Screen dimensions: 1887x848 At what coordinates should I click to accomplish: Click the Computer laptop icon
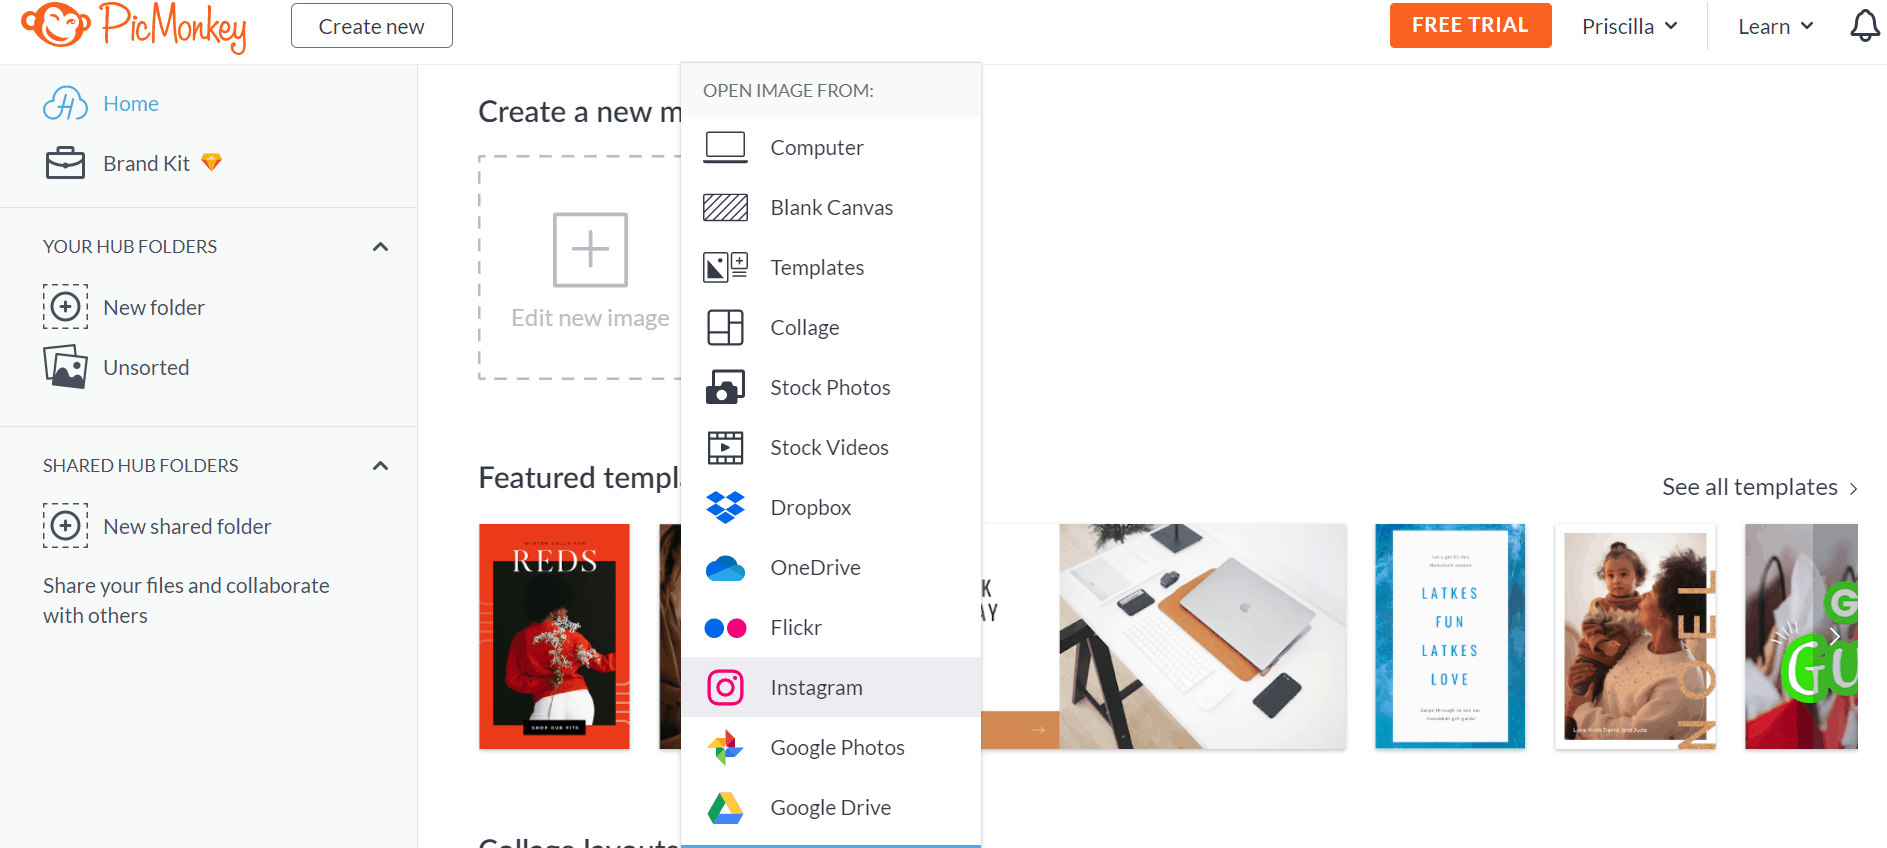coord(725,147)
